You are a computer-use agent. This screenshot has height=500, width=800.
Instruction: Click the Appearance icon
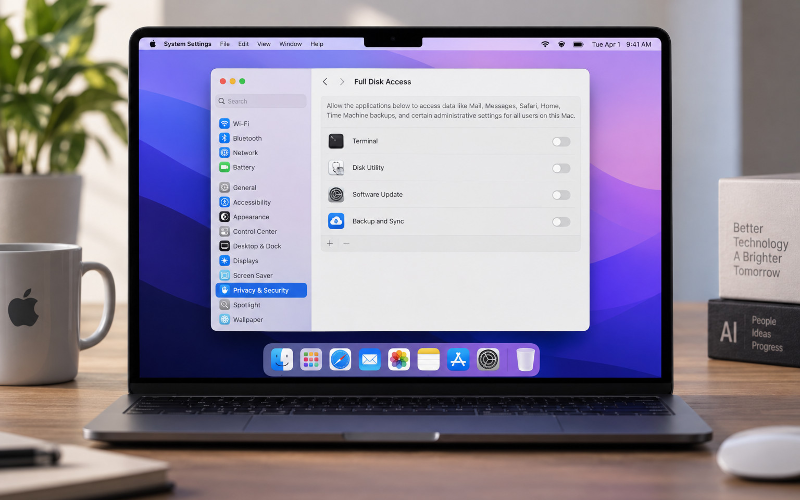pyautogui.click(x=224, y=217)
